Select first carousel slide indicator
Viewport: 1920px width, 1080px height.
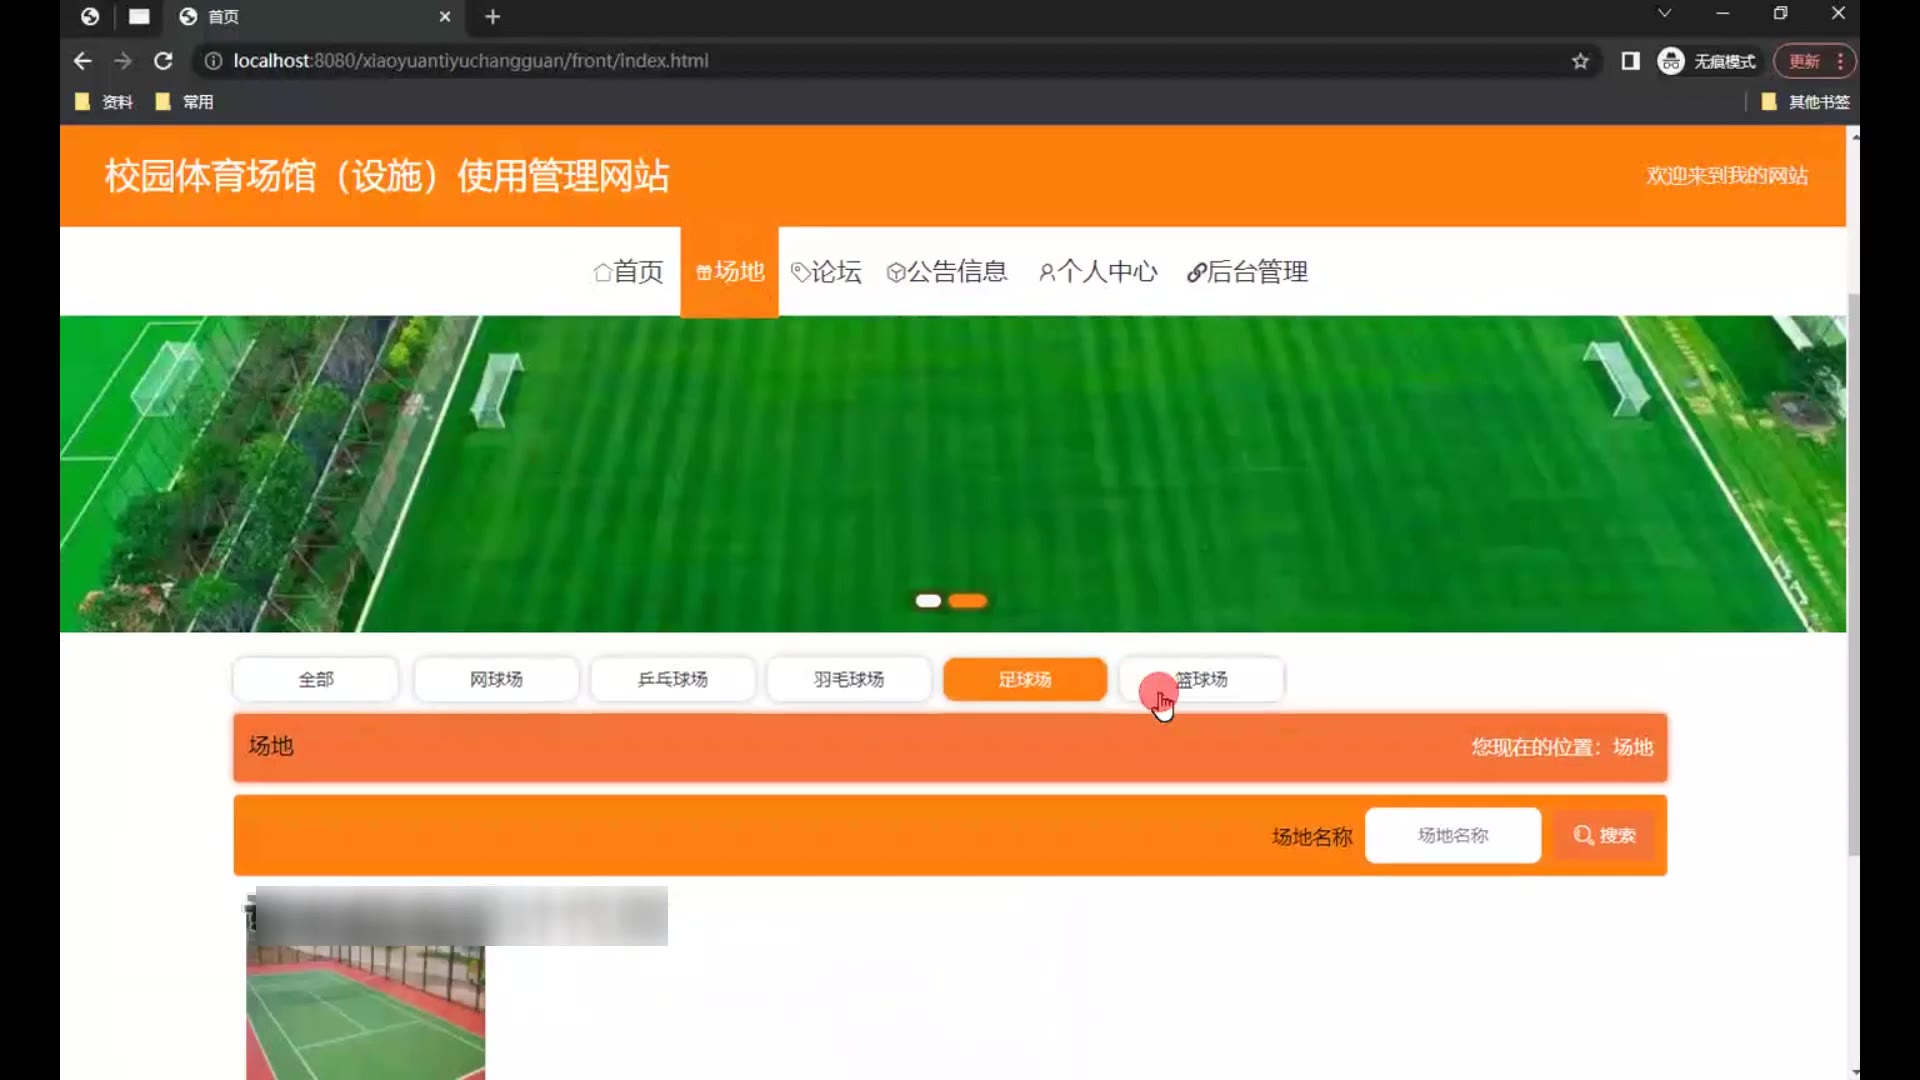tap(928, 601)
